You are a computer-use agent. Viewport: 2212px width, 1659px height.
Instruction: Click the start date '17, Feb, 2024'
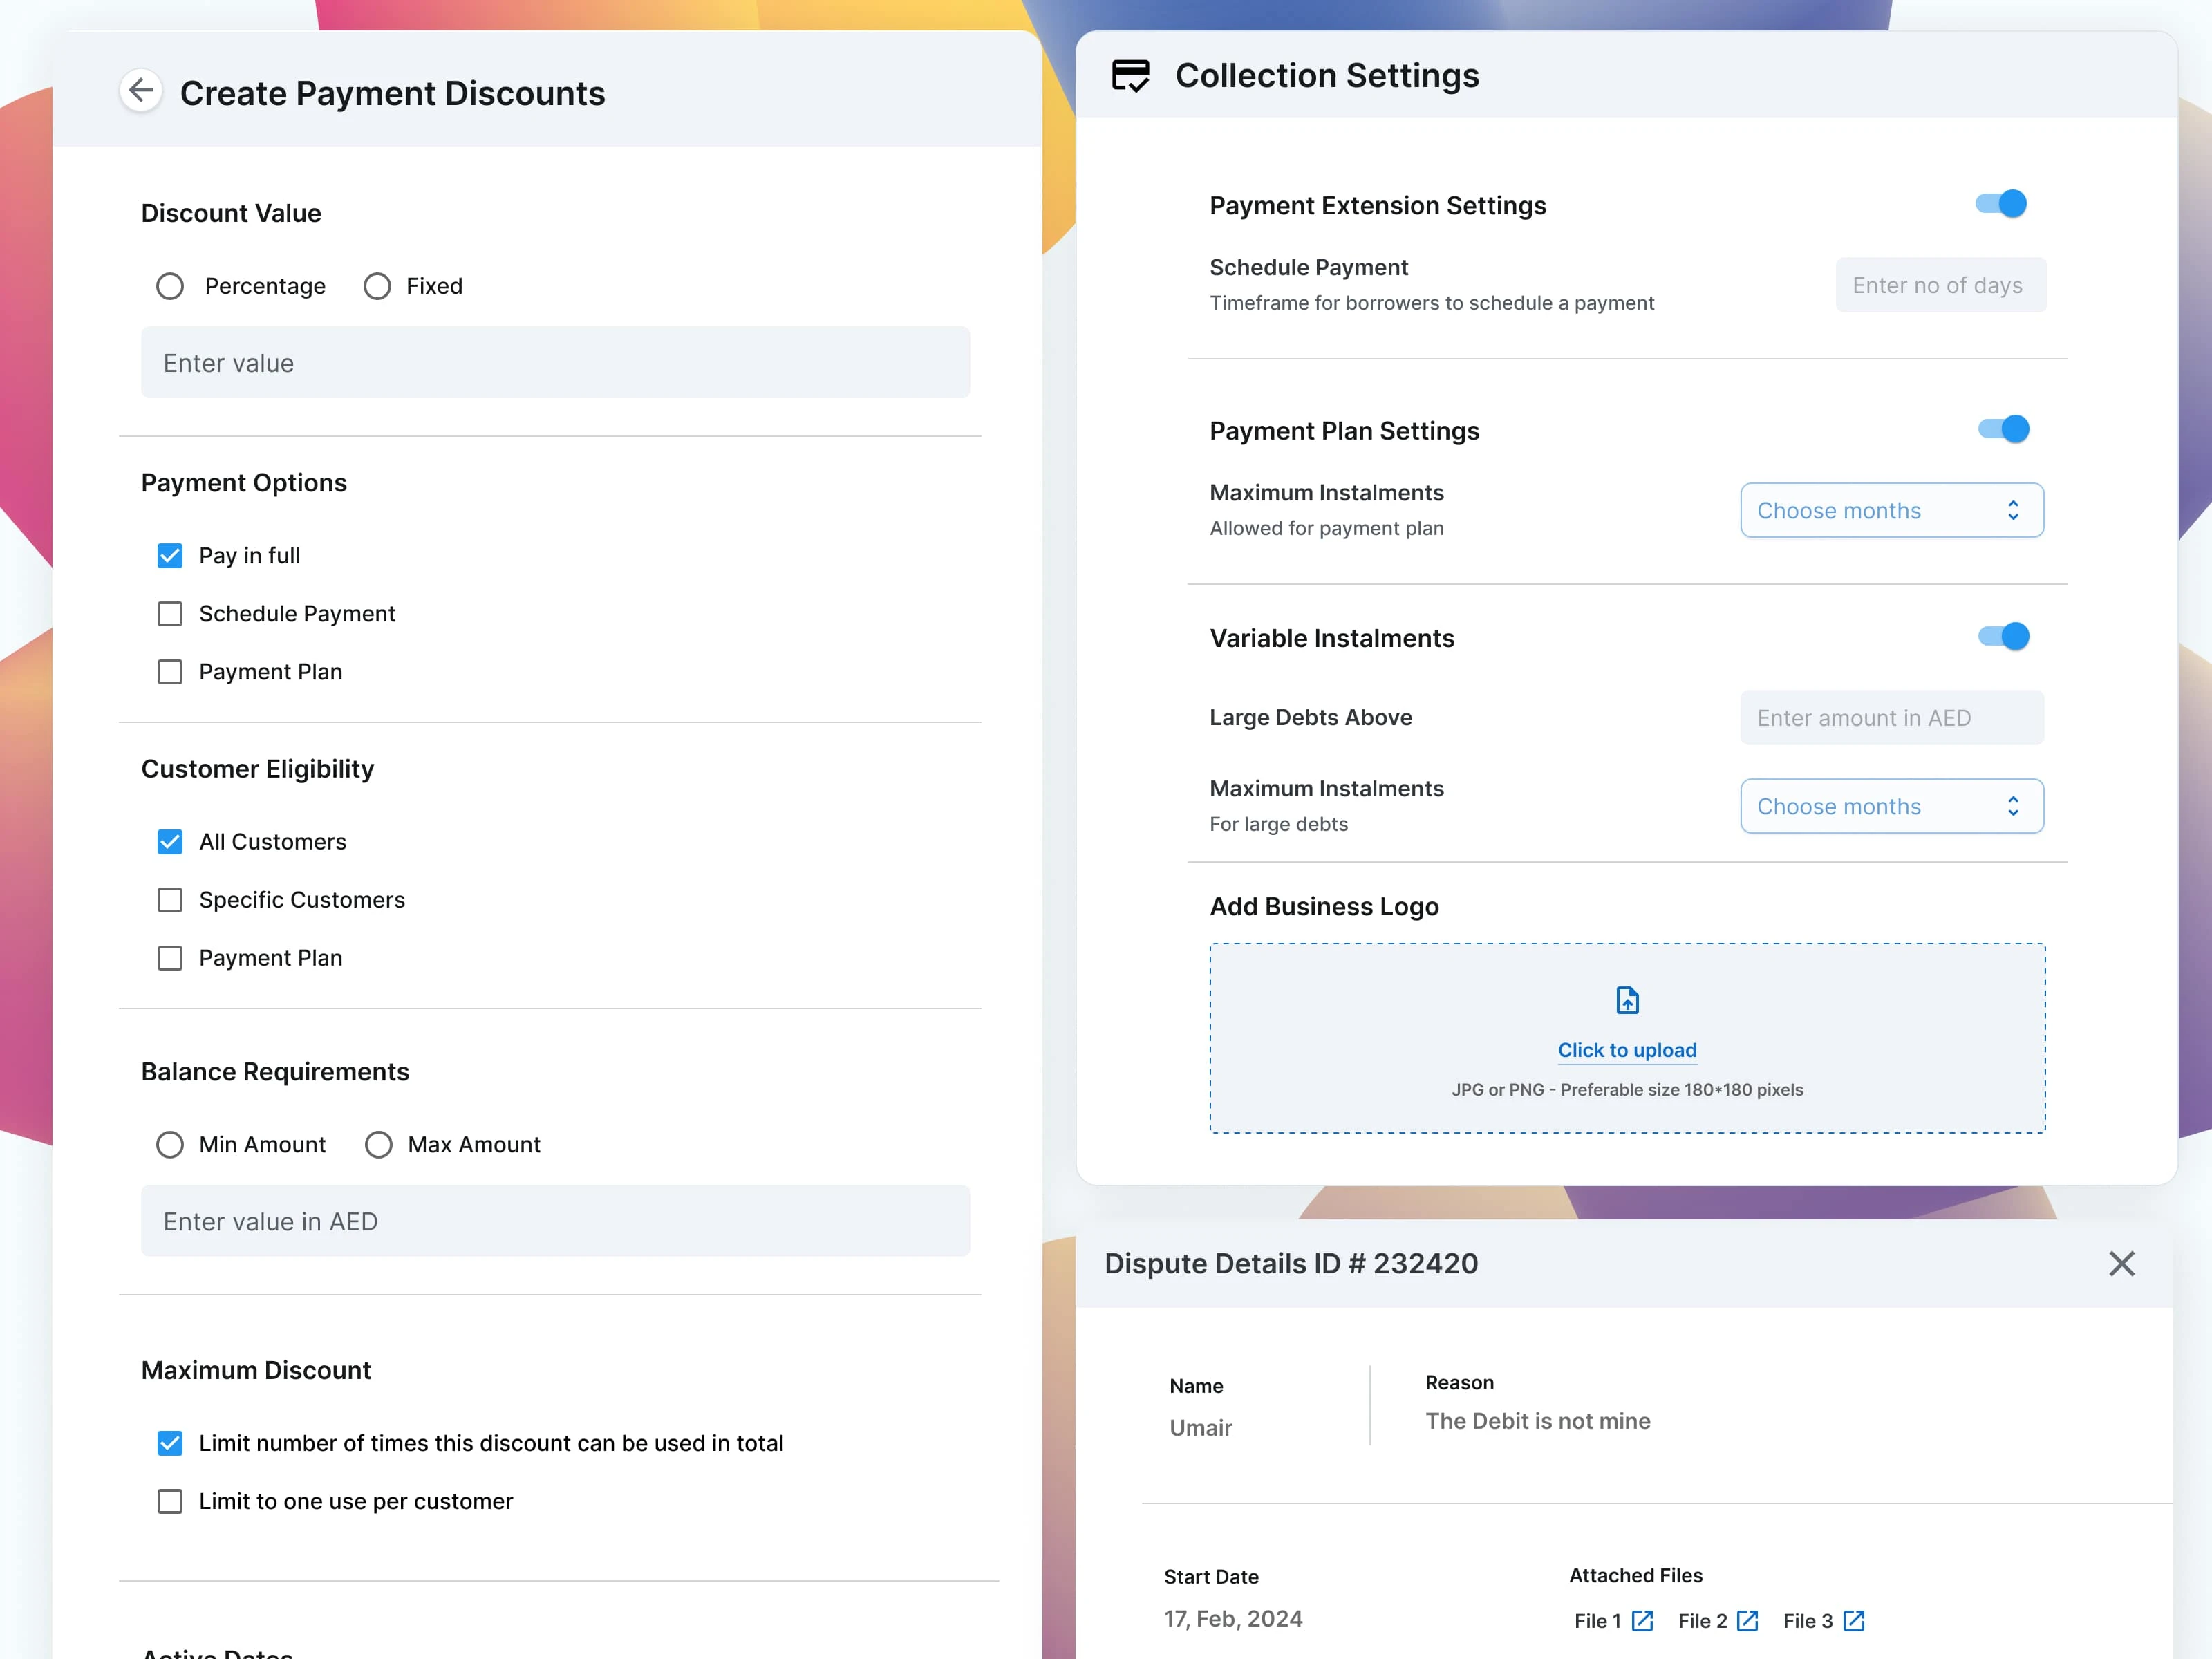[x=1232, y=1619]
